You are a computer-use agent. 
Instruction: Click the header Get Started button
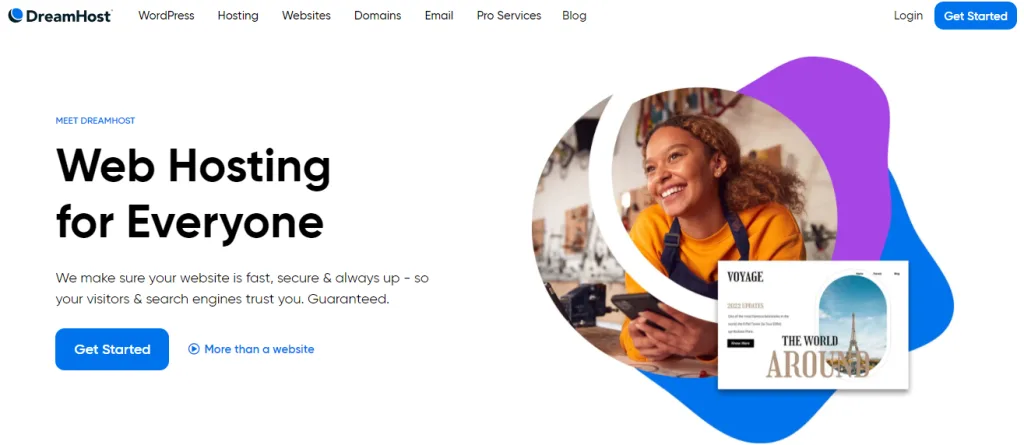click(975, 16)
